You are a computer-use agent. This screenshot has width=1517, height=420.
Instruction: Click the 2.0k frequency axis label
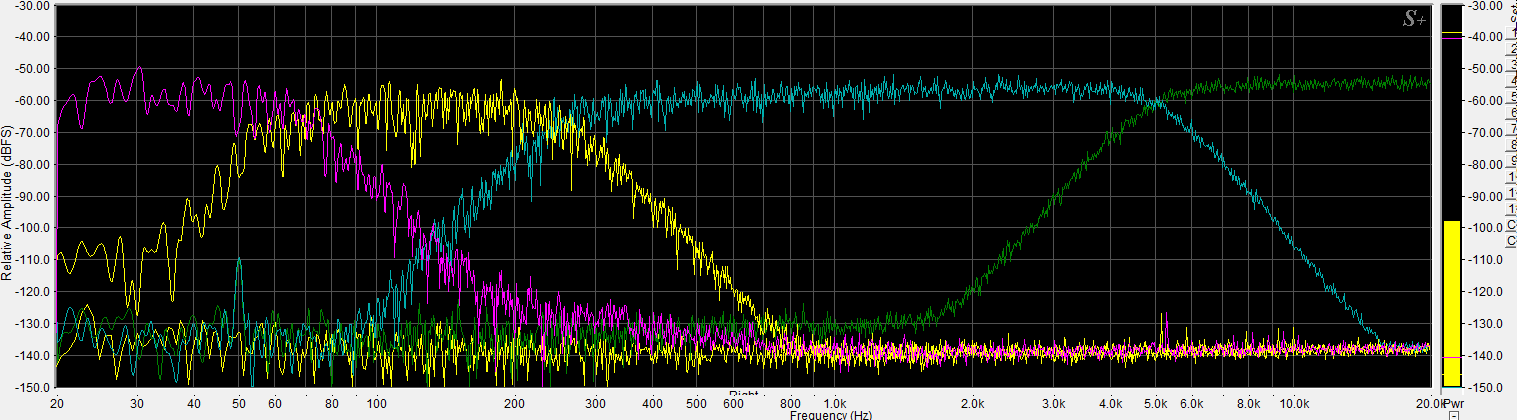click(x=972, y=403)
